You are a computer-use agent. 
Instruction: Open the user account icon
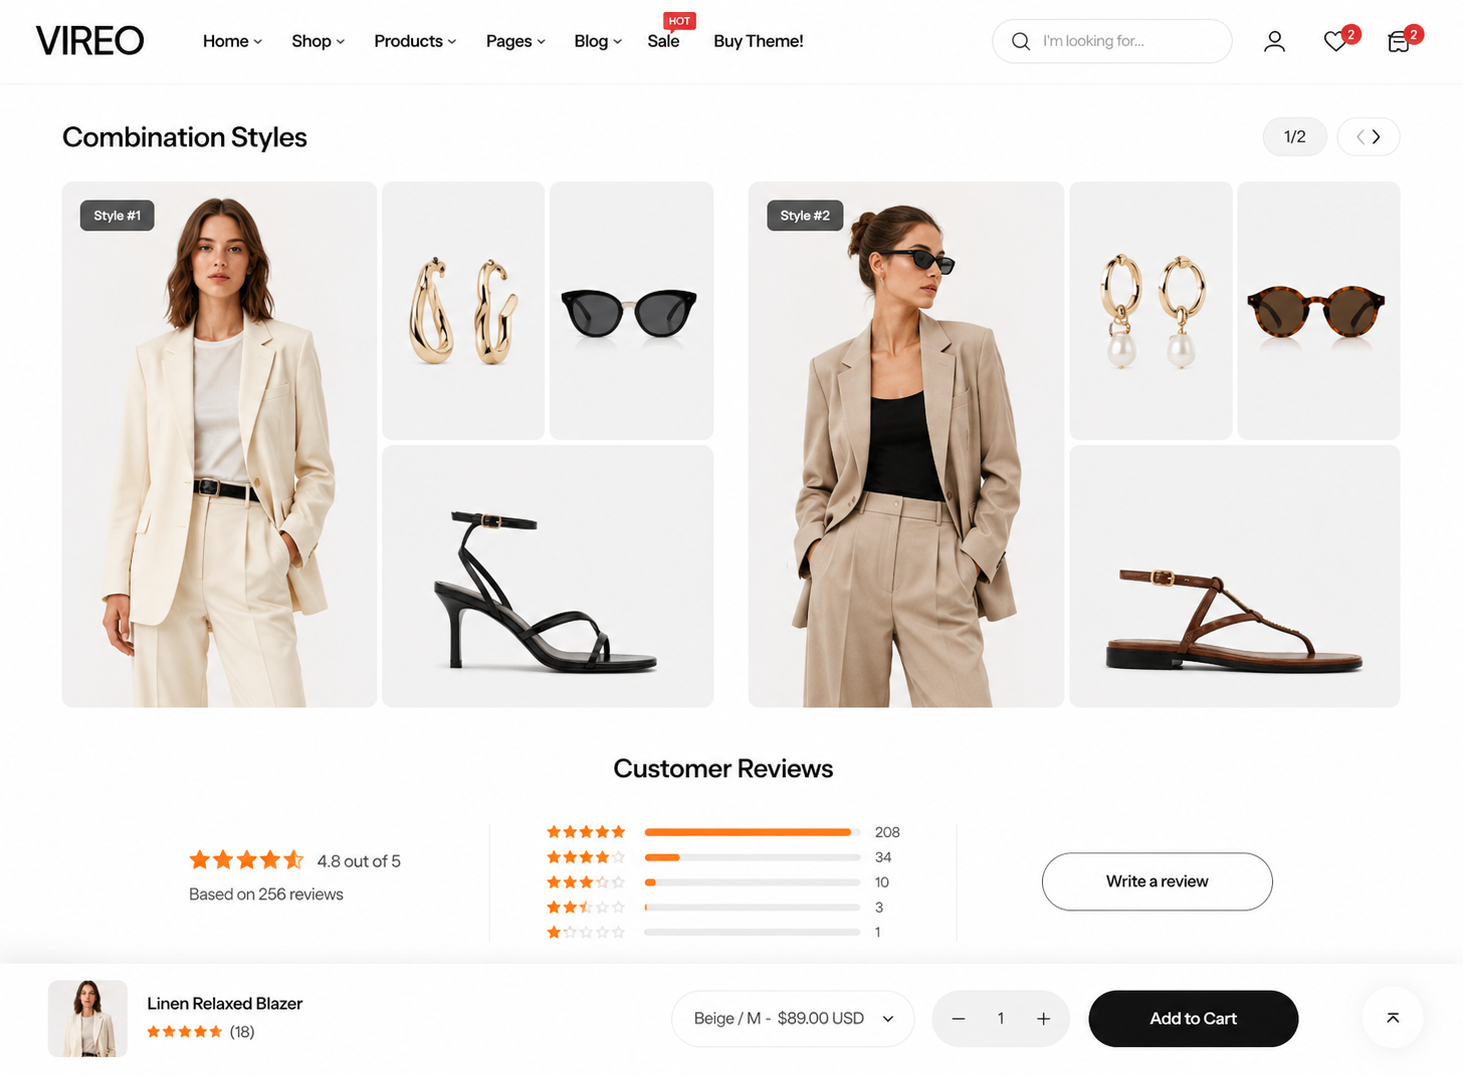1274,41
